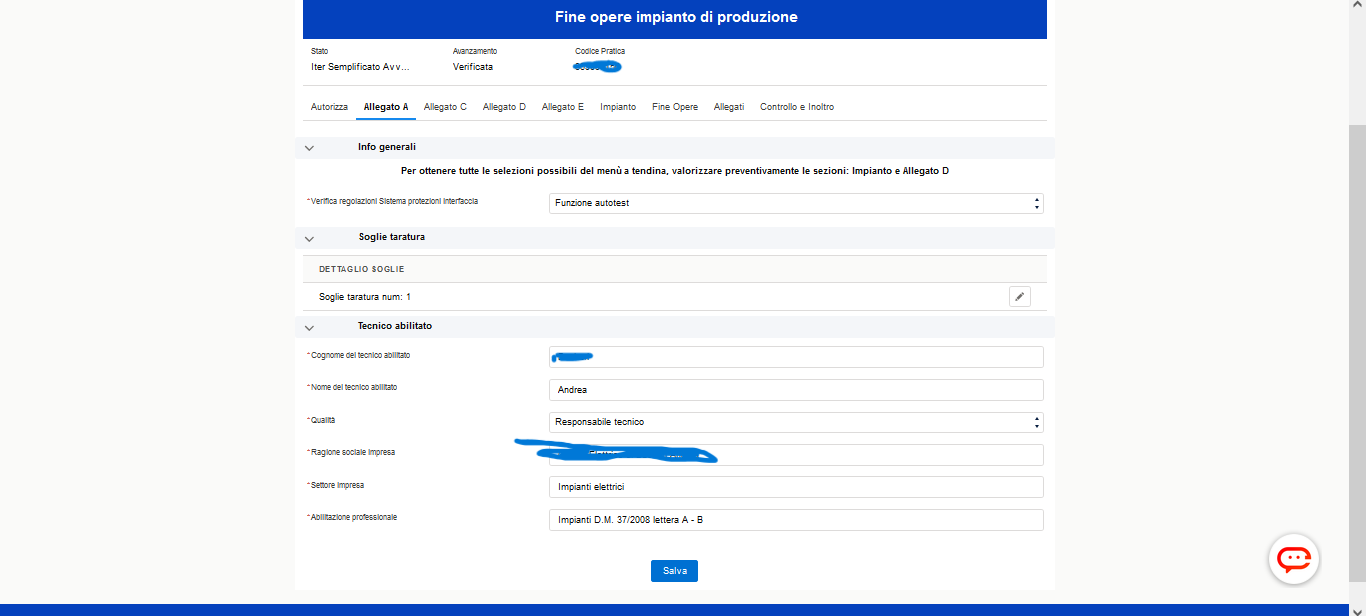
Task: Click the Settore impresa input field
Action: pyautogui.click(x=795, y=487)
